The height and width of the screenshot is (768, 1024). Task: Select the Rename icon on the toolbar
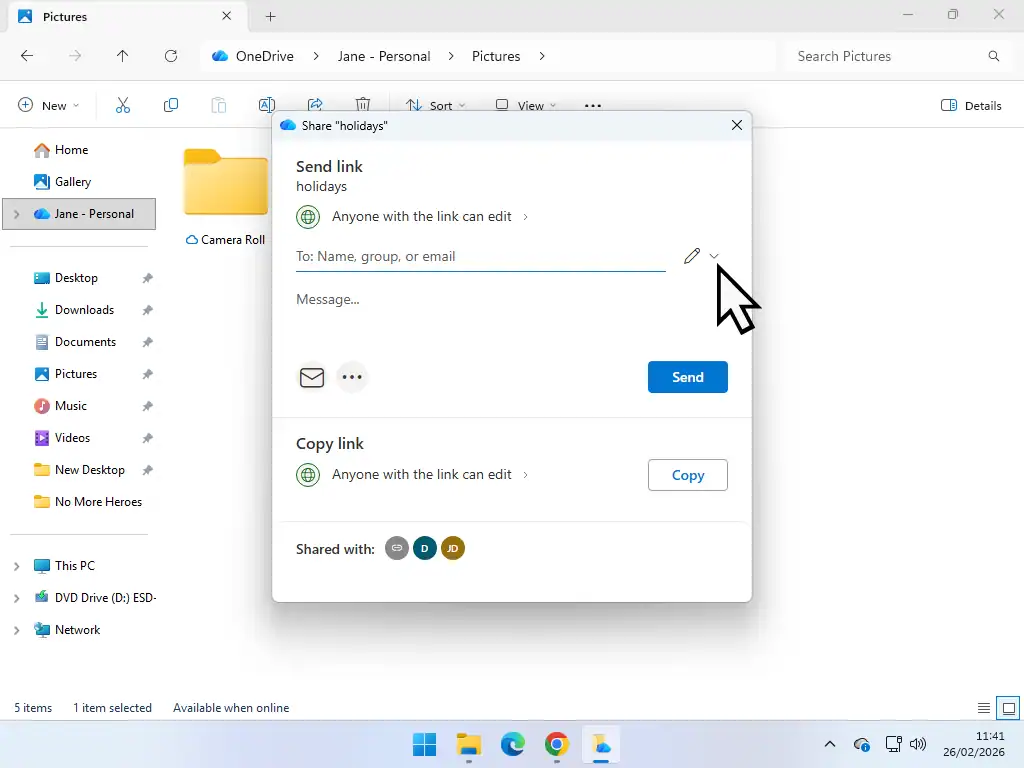coord(265,104)
